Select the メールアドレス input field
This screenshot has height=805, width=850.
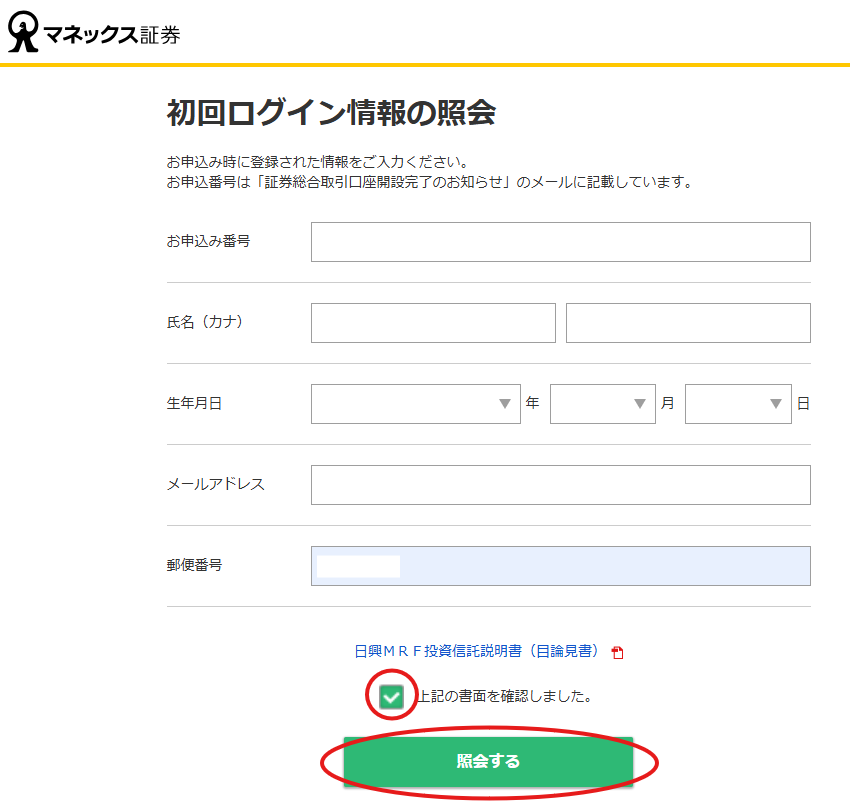click(560, 485)
